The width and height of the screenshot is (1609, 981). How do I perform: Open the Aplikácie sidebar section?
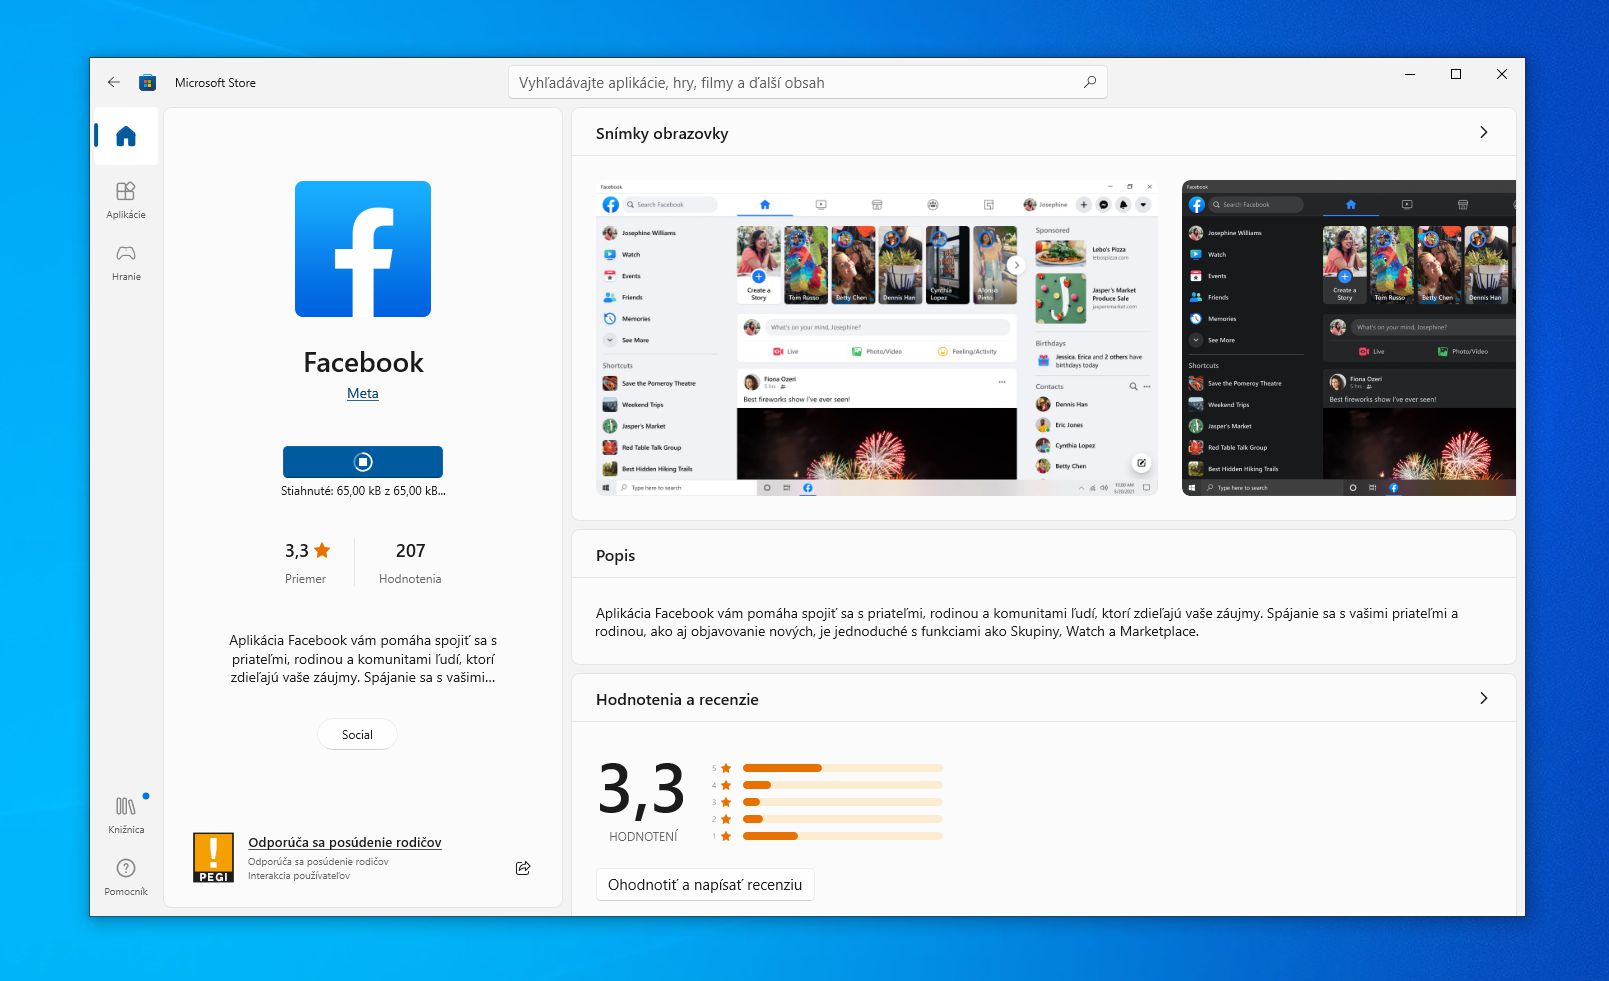pos(126,200)
